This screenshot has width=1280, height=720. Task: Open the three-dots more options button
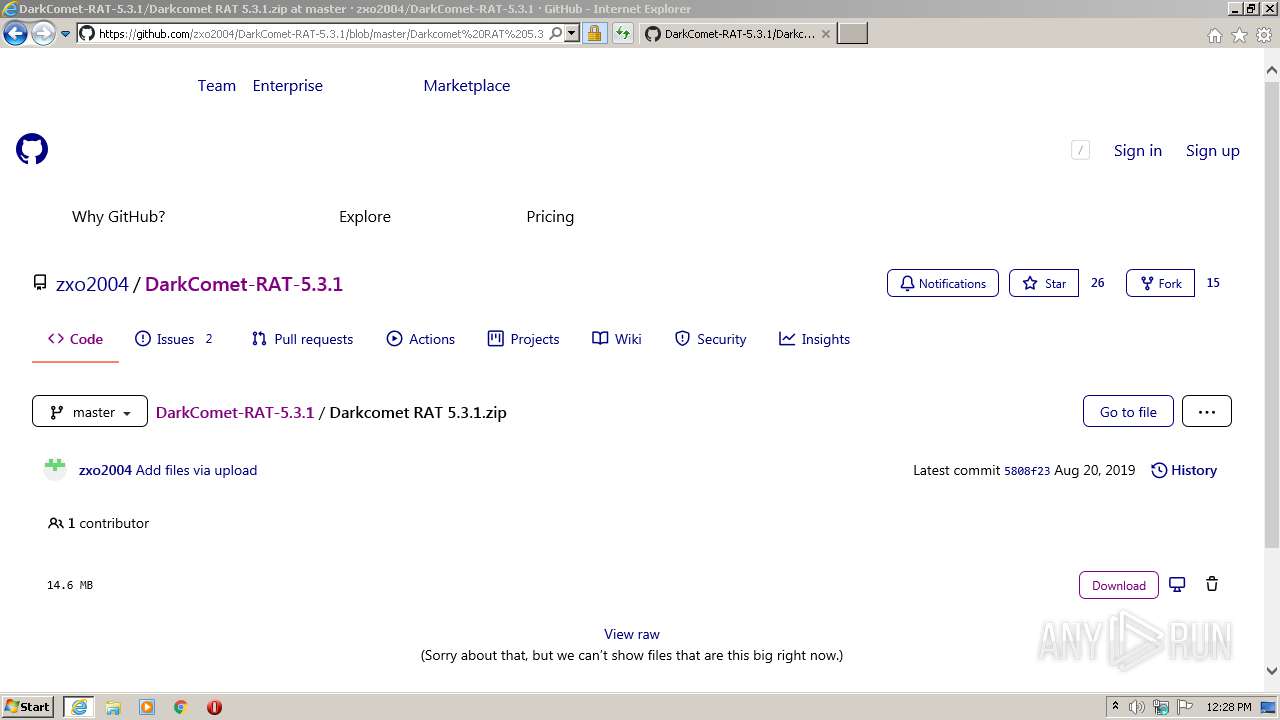1207,411
